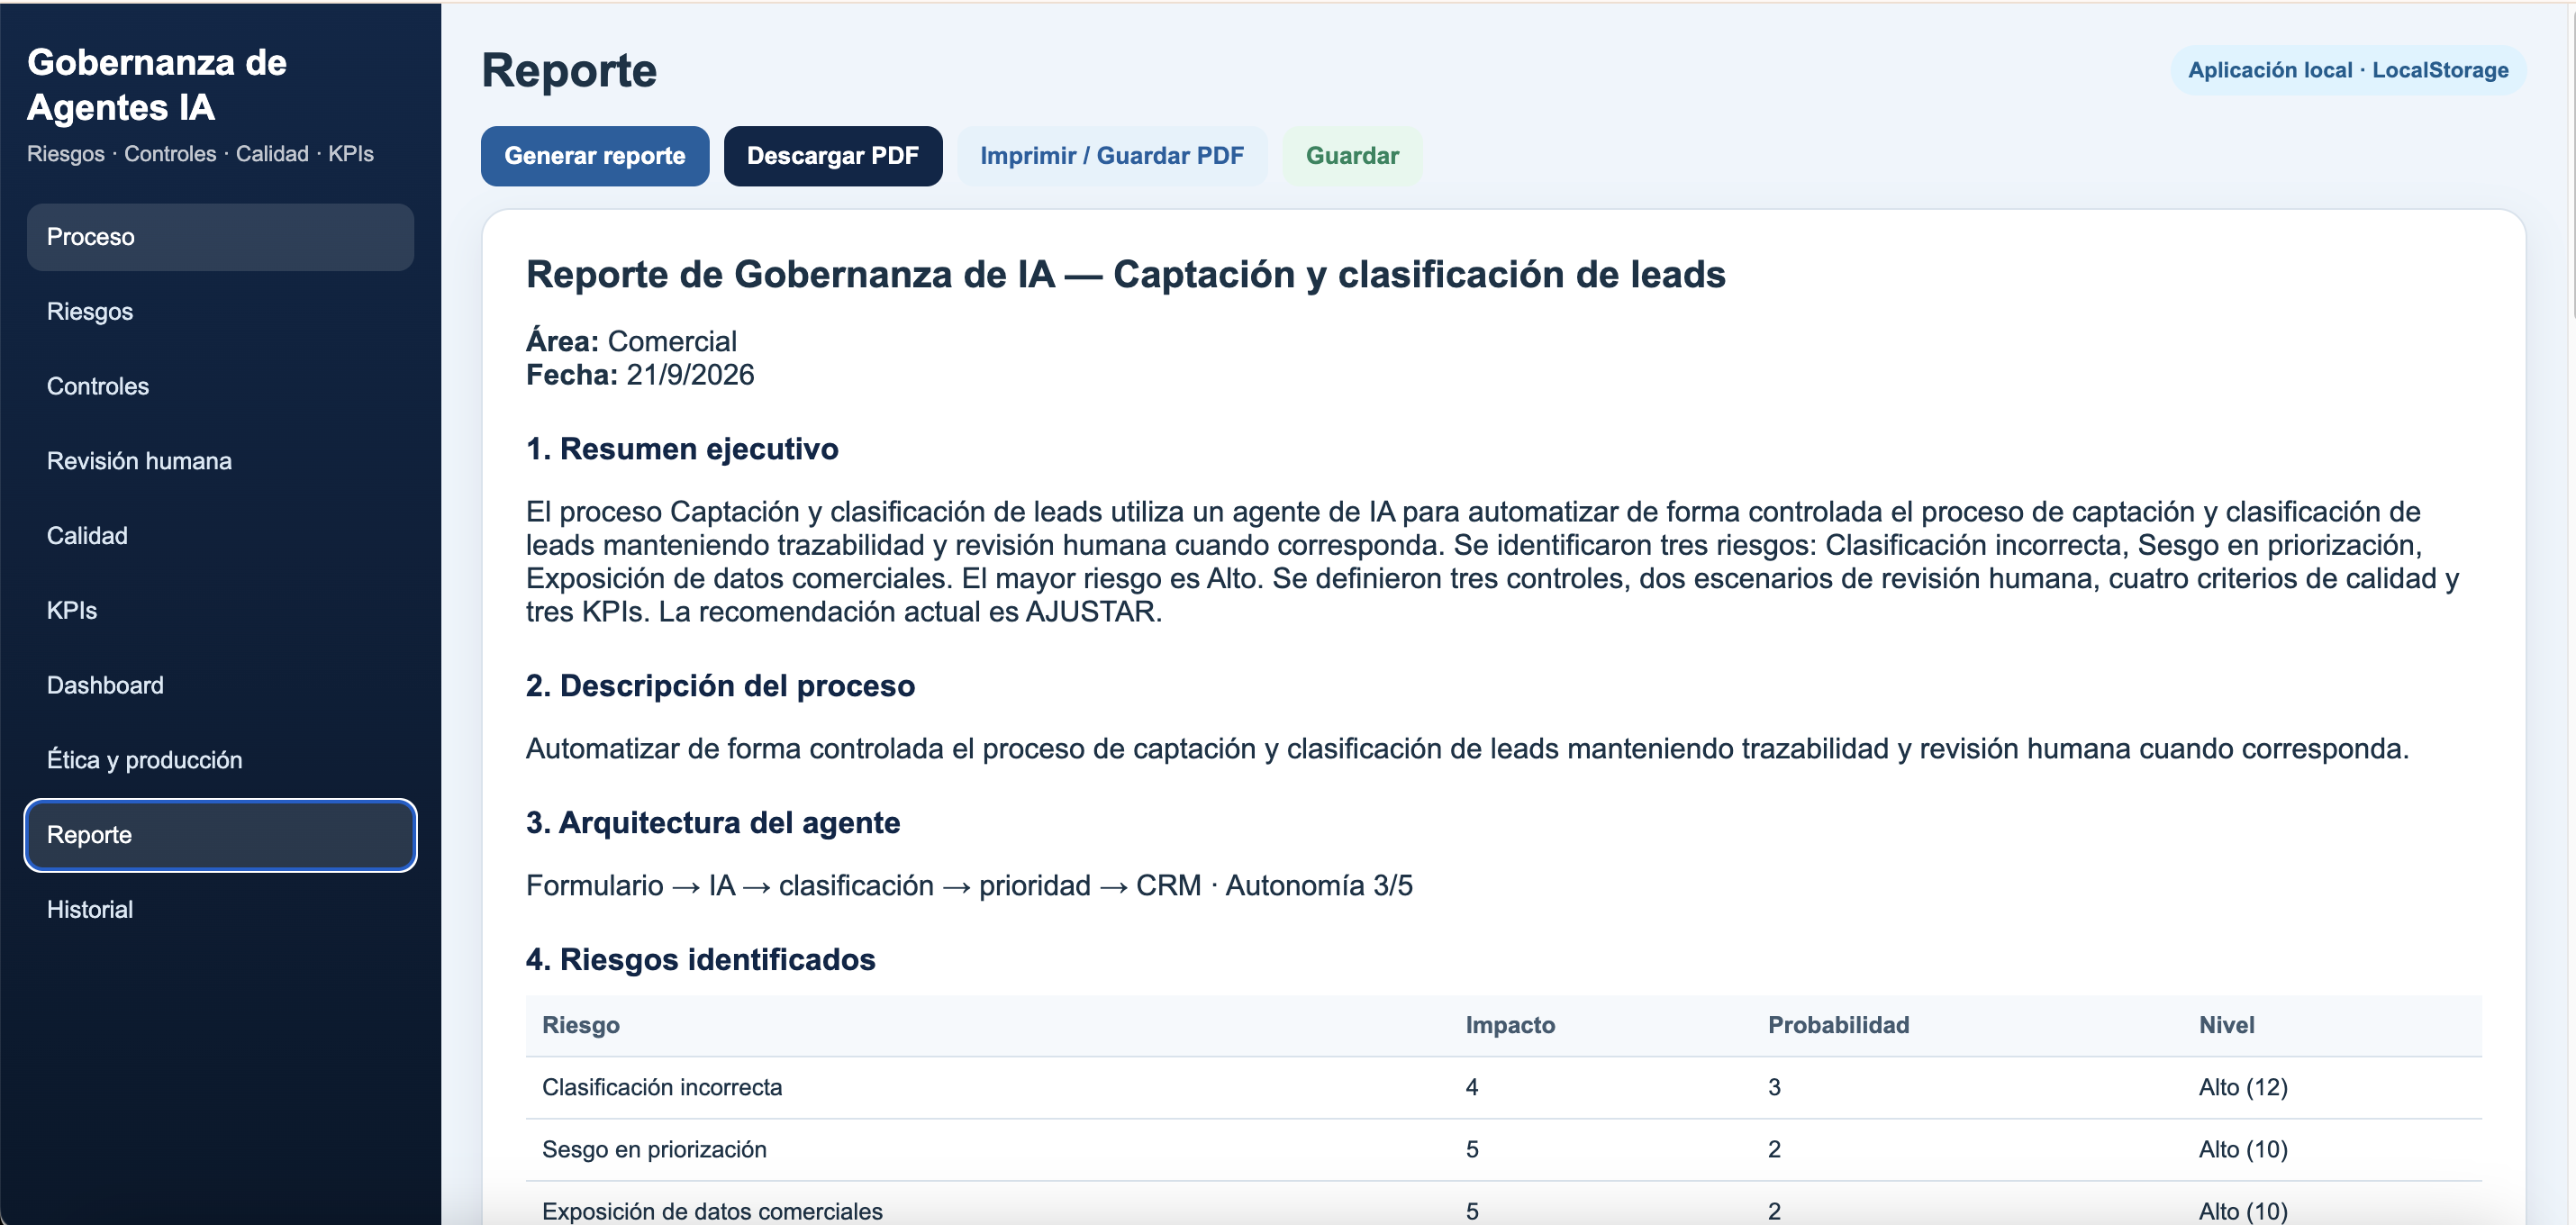Click the Gobernanza de Agentes IA title

click(x=157, y=85)
